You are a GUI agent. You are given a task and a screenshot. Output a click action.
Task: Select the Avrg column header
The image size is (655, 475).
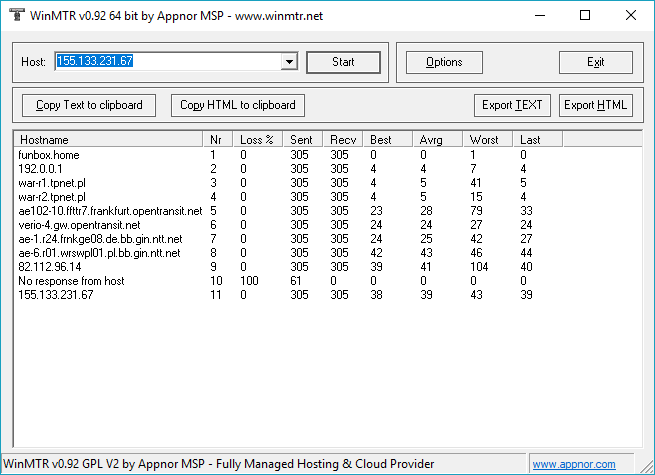pos(438,139)
